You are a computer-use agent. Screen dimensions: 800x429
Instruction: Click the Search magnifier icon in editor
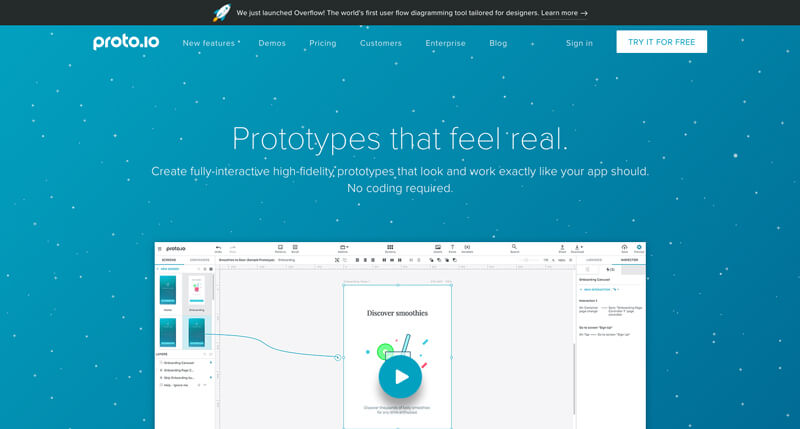(x=514, y=248)
